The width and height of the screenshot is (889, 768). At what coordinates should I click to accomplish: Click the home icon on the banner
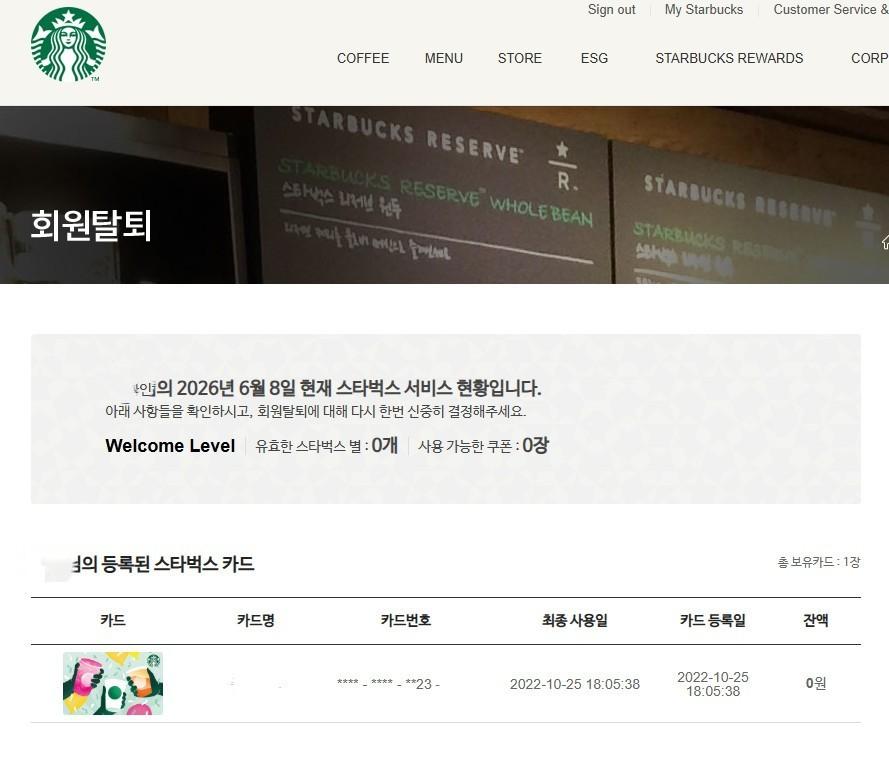[x=885, y=242]
